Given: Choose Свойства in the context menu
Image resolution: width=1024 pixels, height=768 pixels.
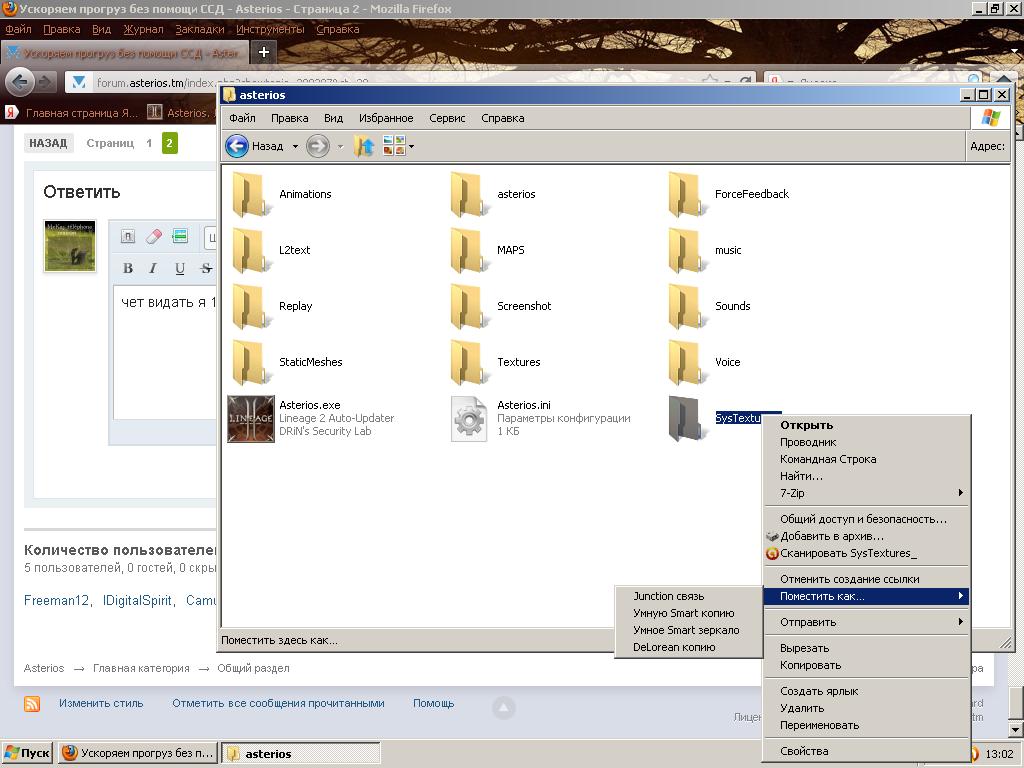Looking at the screenshot, I should click(804, 751).
